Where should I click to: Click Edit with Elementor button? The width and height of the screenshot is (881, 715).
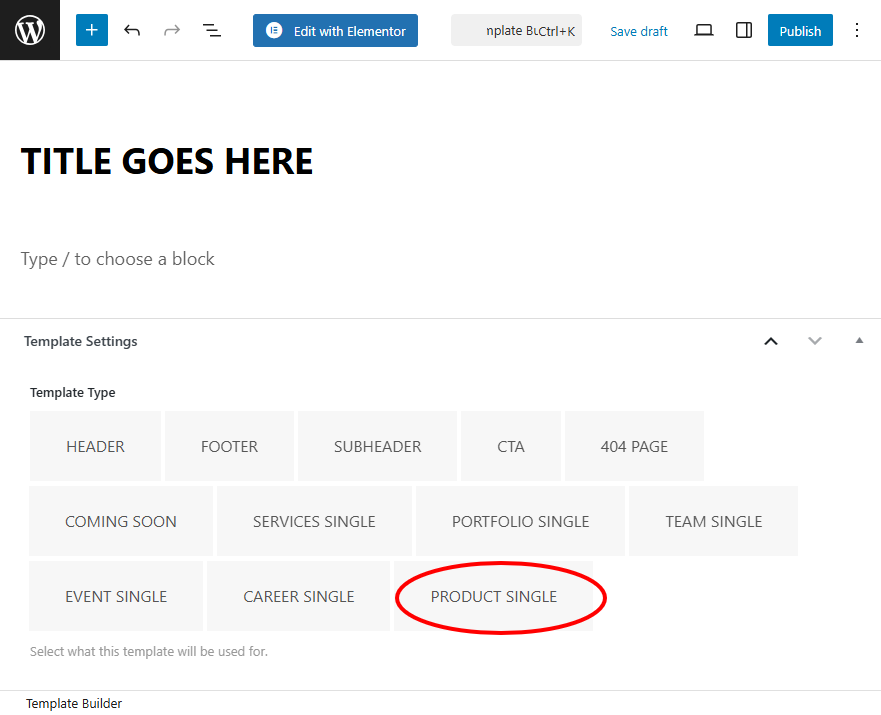(x=335, y=30)
